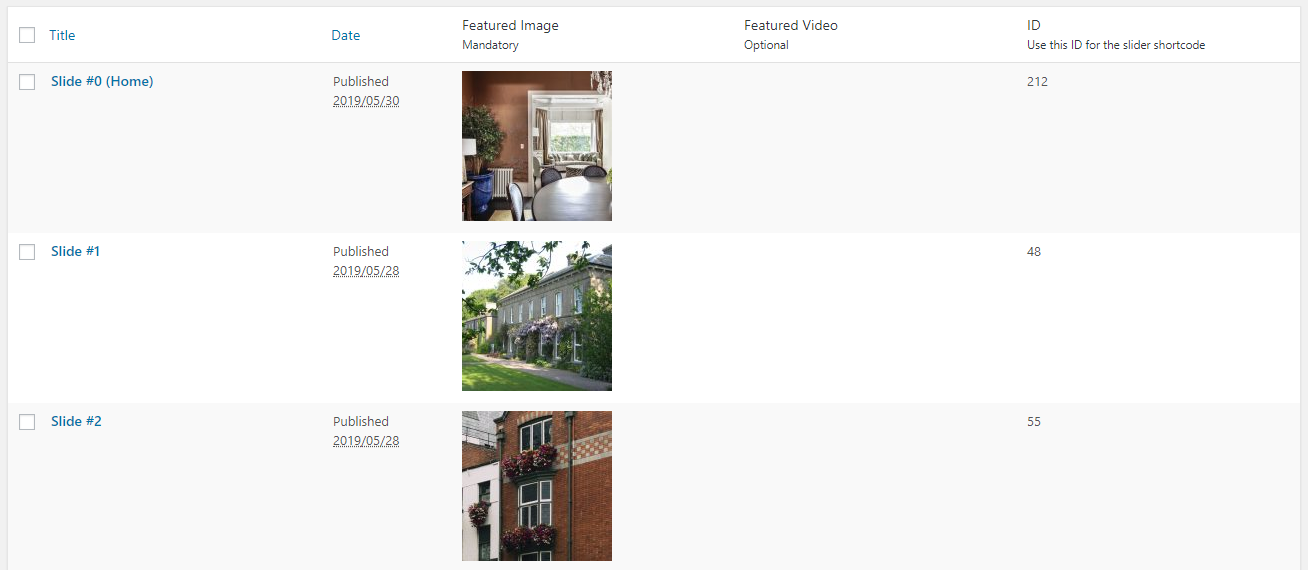Click the garden building thumbnail of Slide #1
1308x570 pixels.
[x=537, y=316]
